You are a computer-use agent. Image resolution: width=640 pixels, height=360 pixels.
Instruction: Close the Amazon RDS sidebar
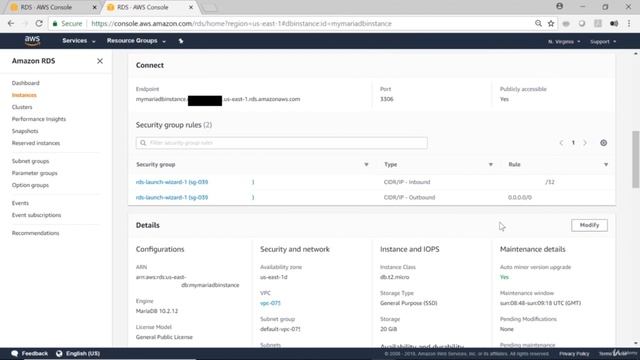100,61
